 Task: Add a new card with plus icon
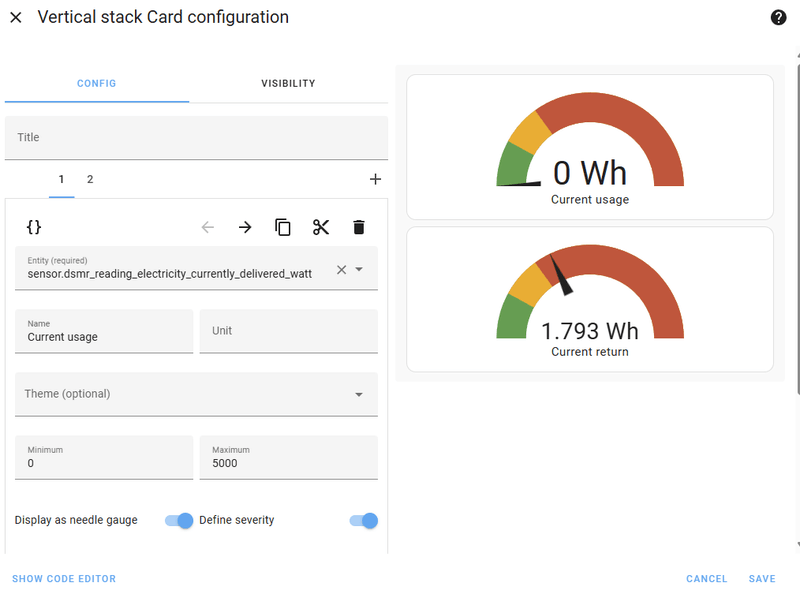(376, 179)
